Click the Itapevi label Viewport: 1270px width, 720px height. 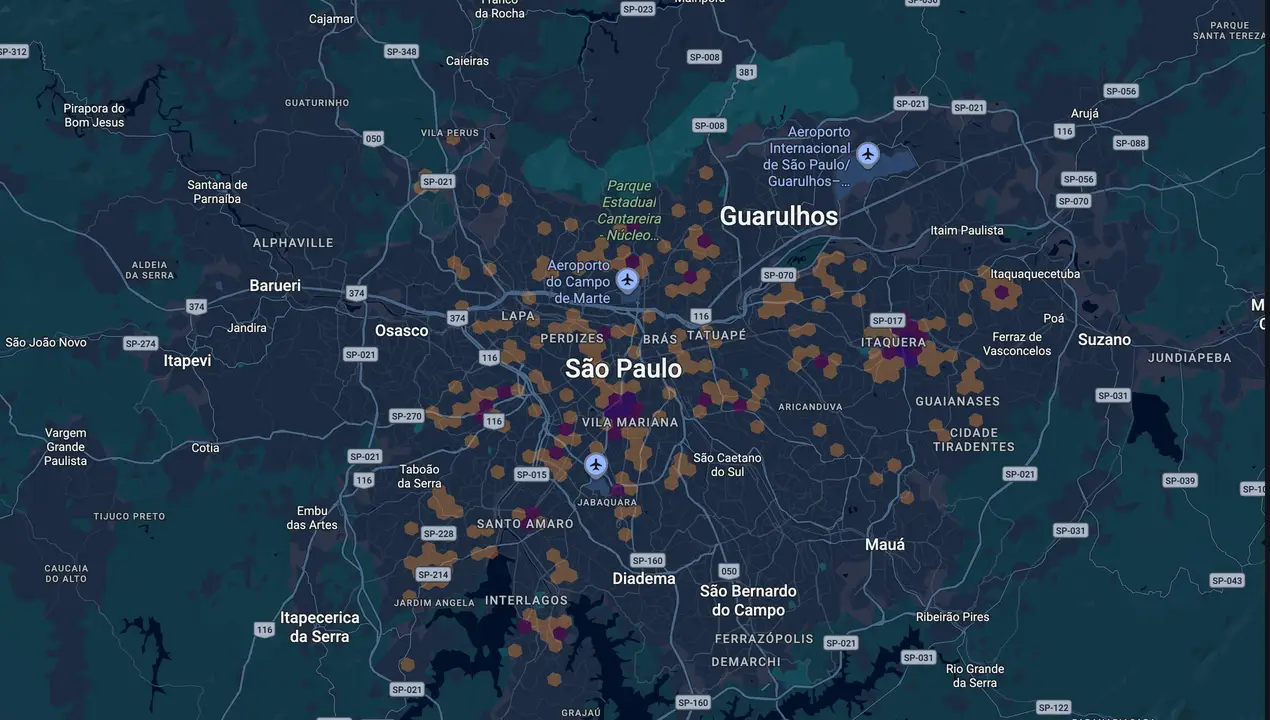click(187, 360)
